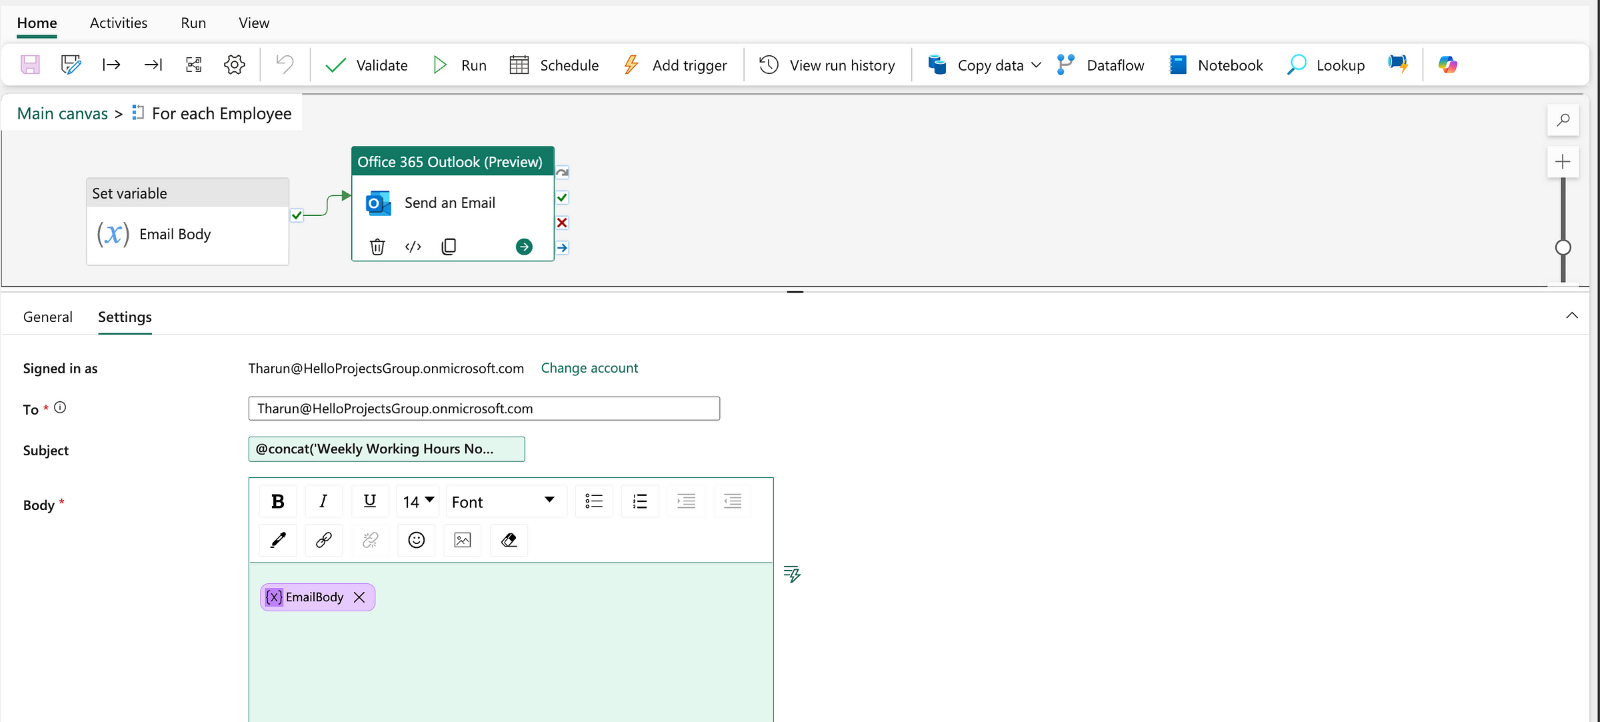Click the text color brush icon
Viewport: 1600px width, 722px height.
click(278, 540)
